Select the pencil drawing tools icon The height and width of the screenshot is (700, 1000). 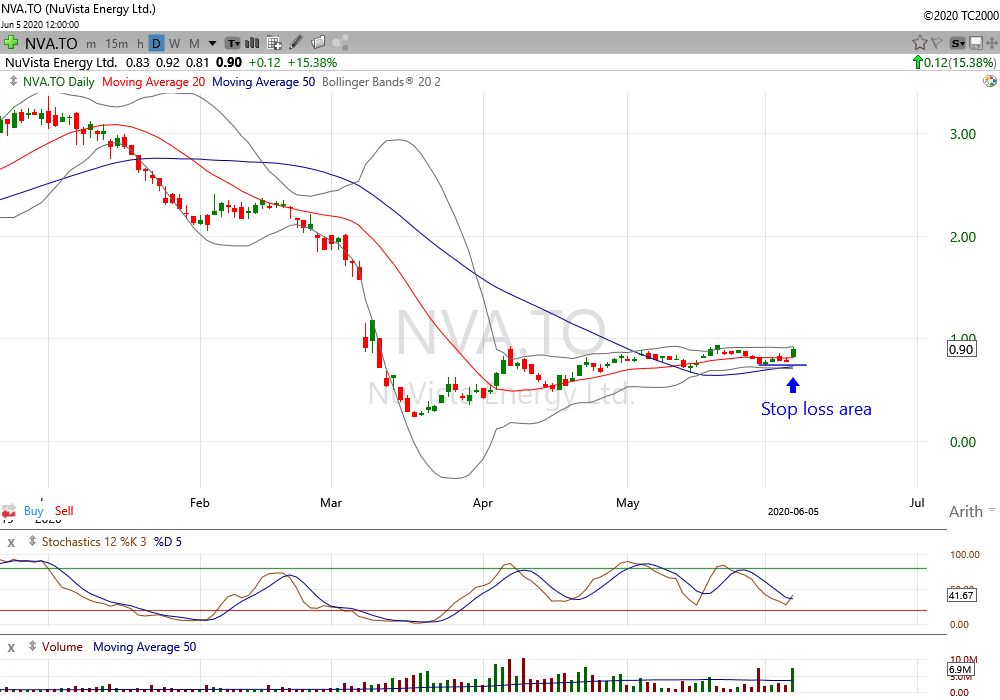pos(295,43)
